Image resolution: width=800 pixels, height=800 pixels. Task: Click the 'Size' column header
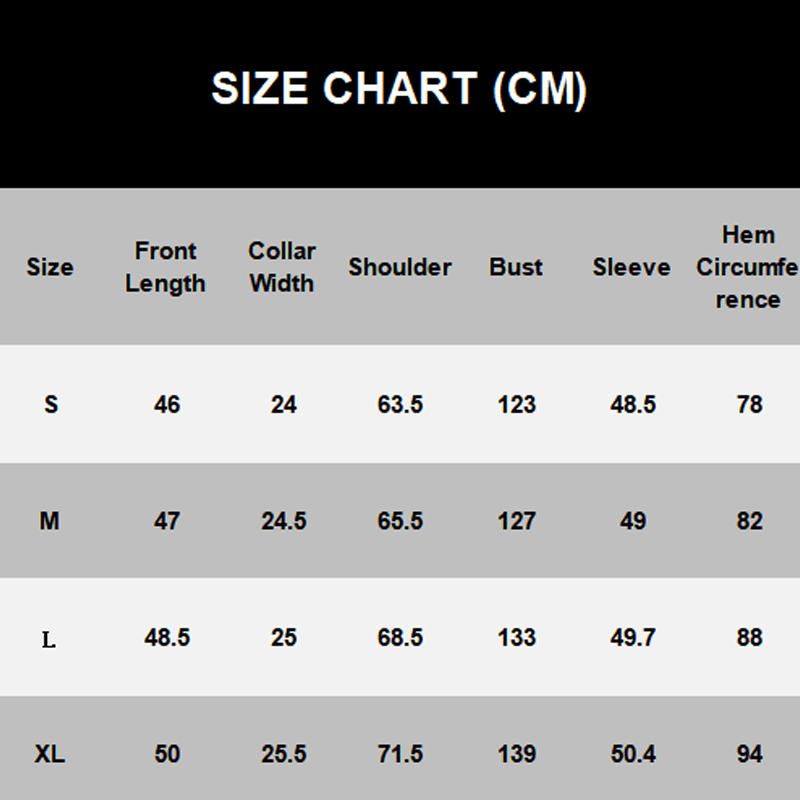click(50, 267)
